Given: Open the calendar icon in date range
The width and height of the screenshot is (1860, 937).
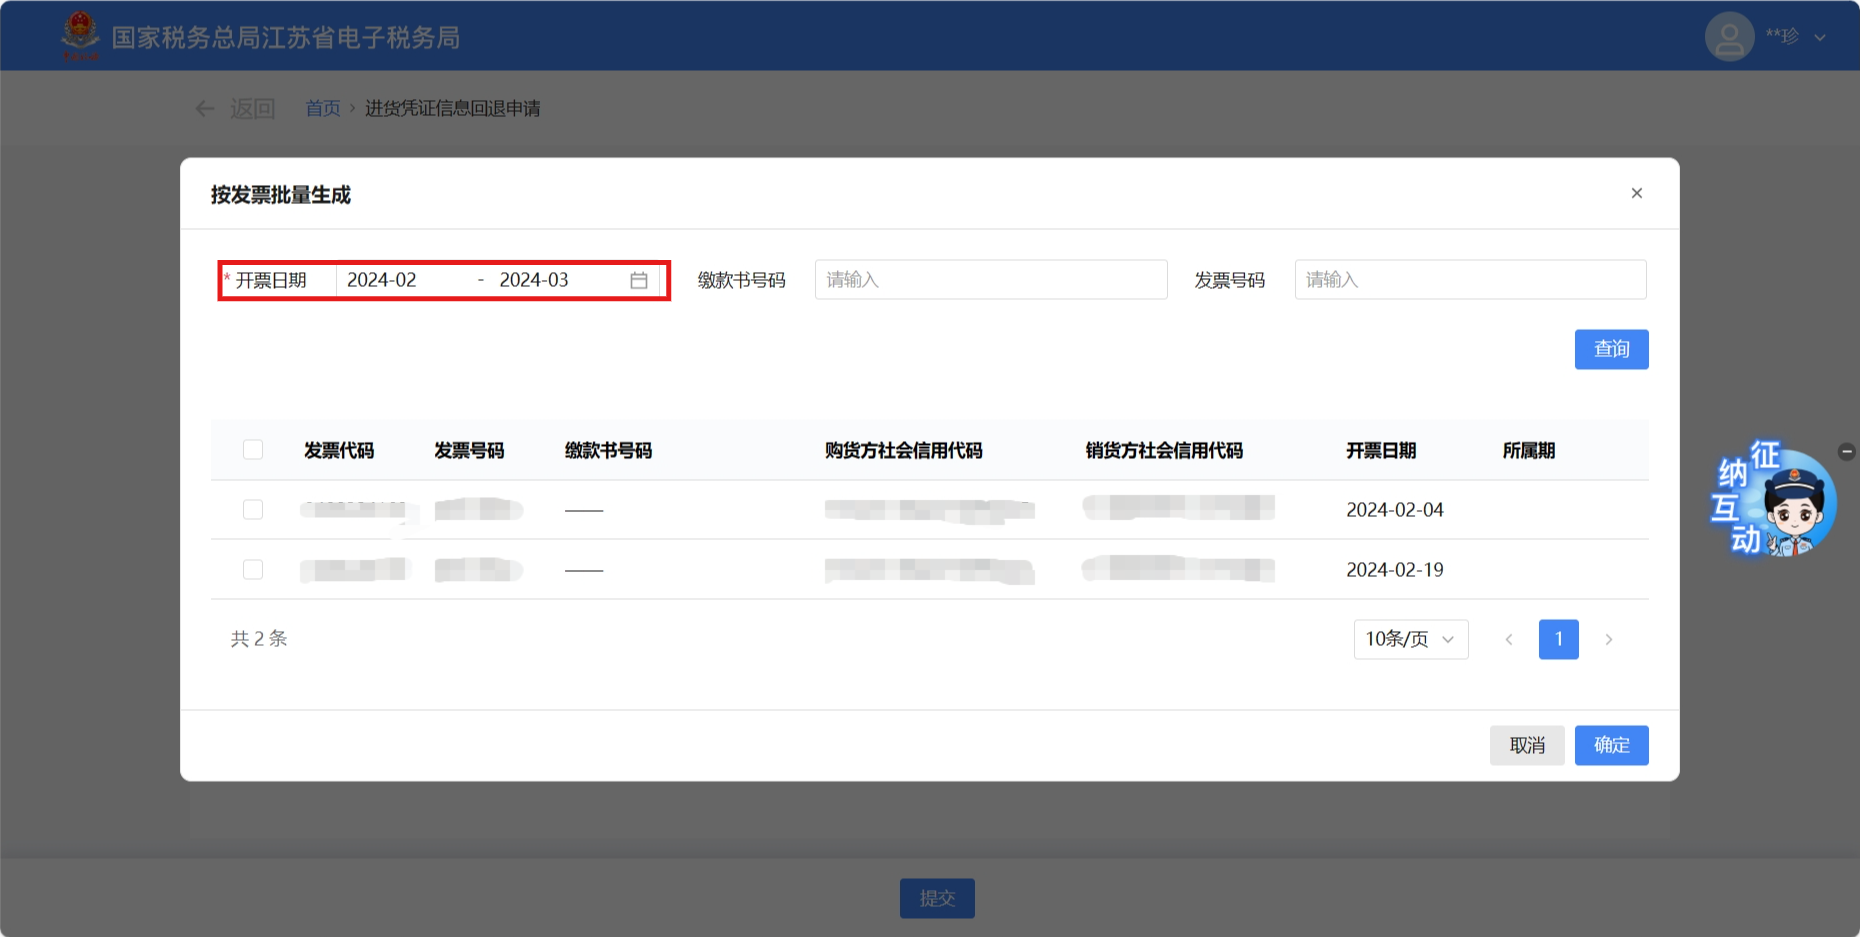Looking at the screenshot, I should coord(639,280).
